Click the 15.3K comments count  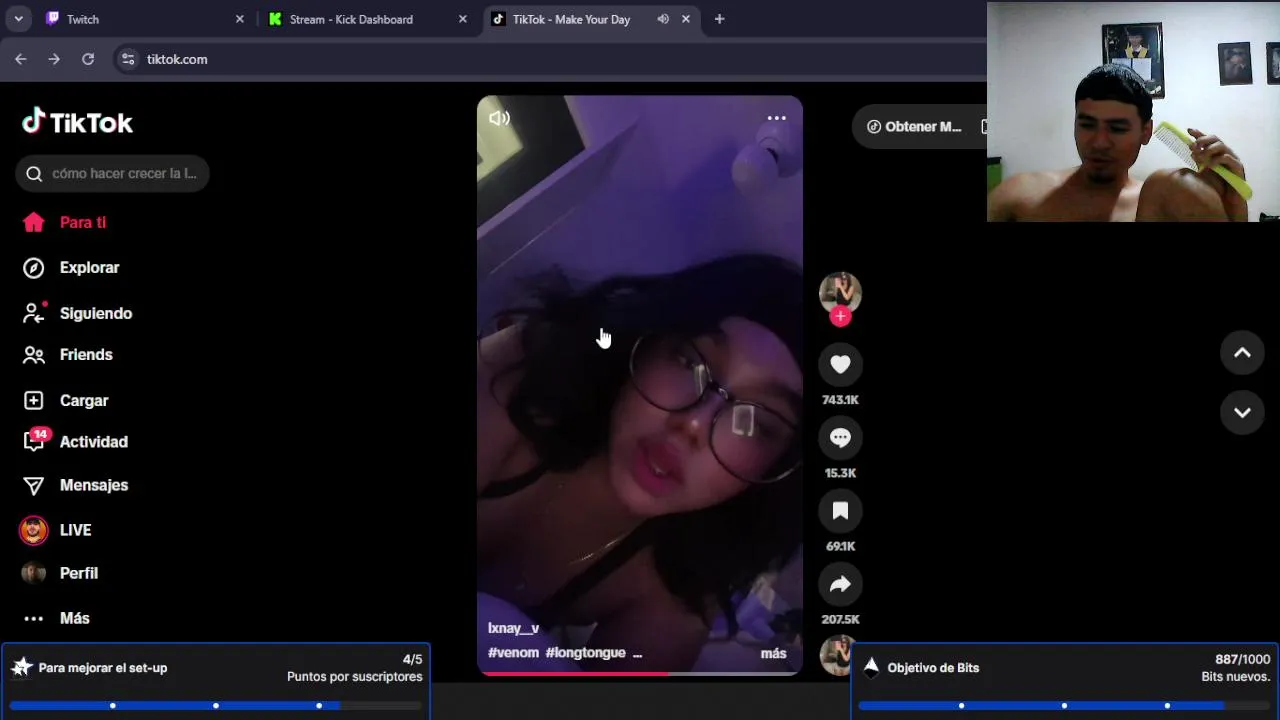[840, 473]
